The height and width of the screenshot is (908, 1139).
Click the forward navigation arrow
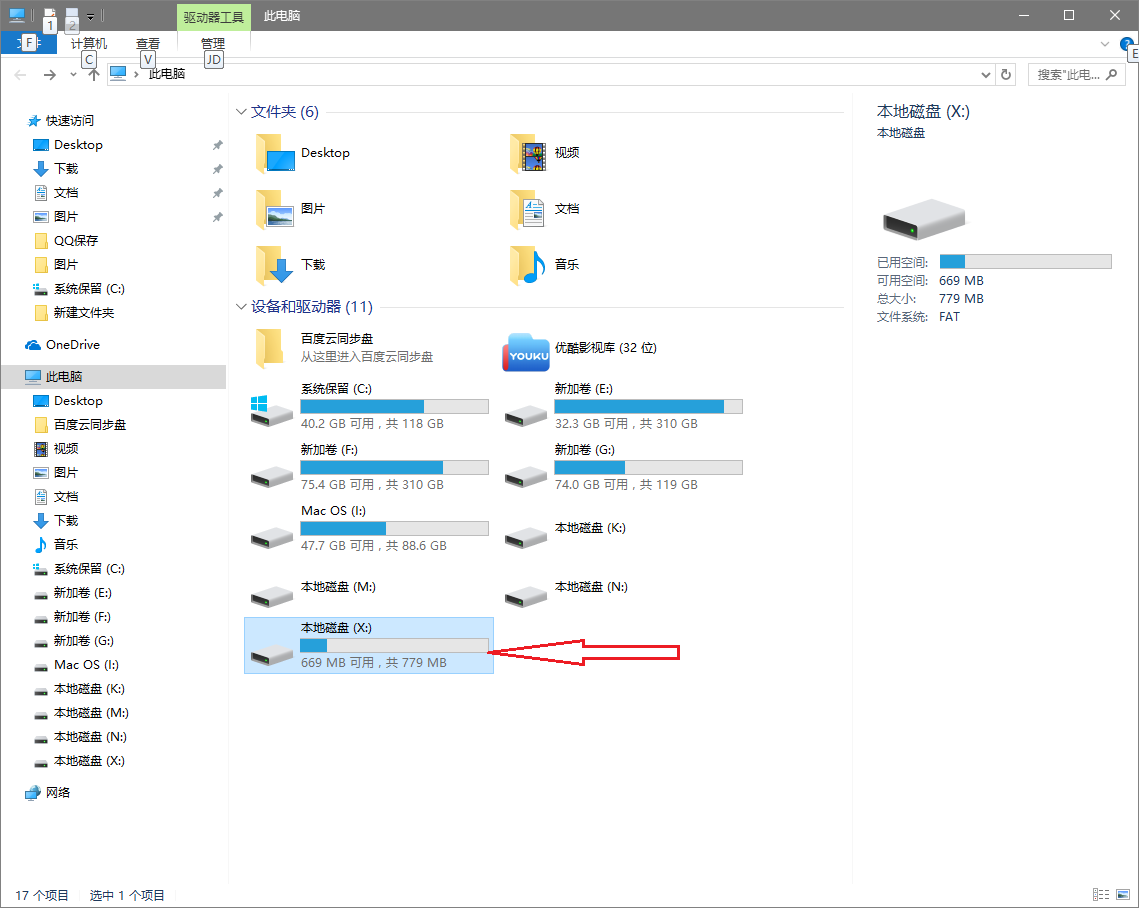click(x=49, y=74)
